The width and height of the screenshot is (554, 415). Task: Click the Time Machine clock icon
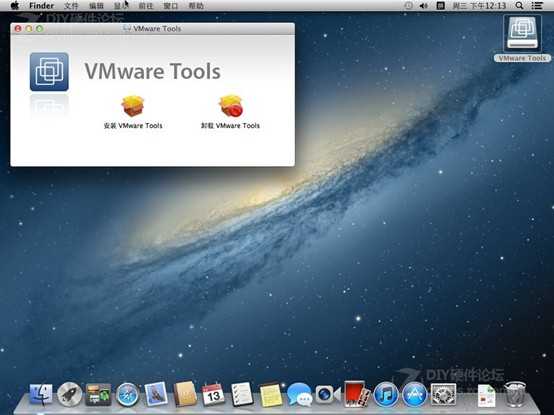(408, 6)
